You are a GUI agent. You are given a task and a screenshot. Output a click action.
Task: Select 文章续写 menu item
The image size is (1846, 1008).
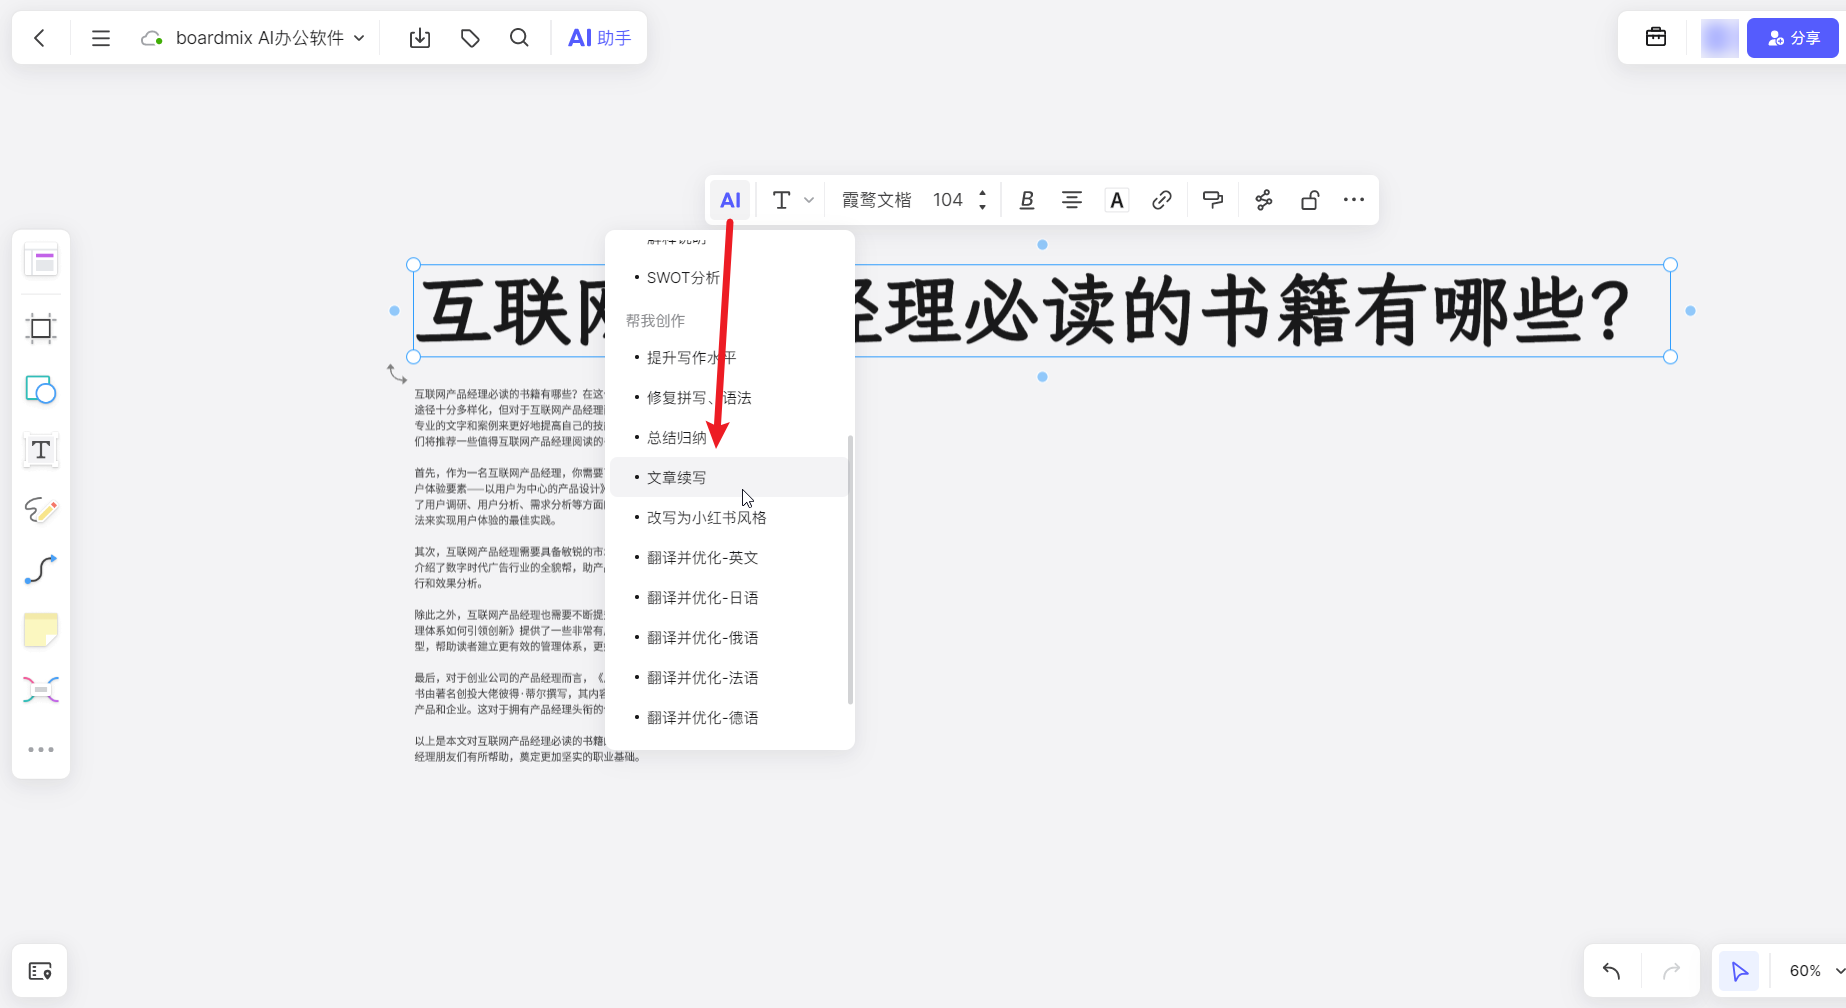point(730,477)
